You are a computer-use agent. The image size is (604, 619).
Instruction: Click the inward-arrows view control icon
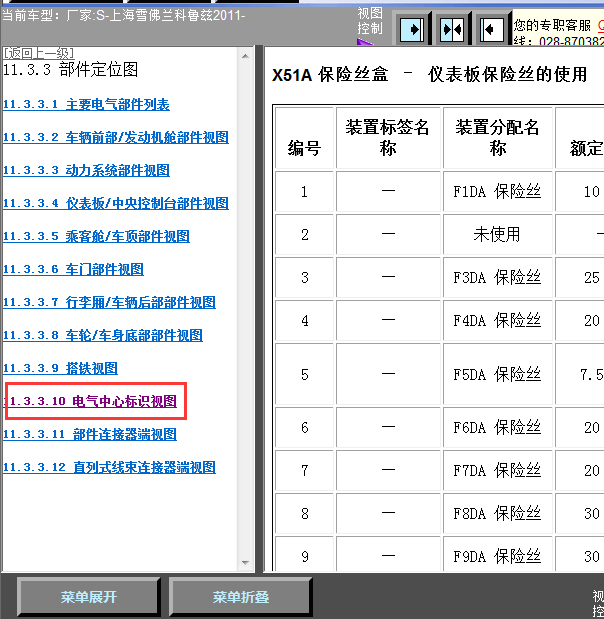point(452,30)
